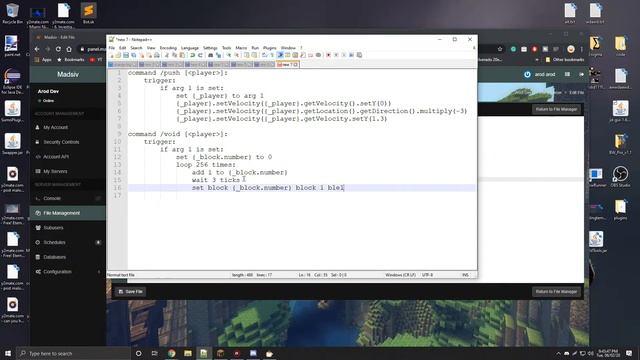
Task: Undo using the toolbar Undo arrow
Action: click(x=192, y=55)
